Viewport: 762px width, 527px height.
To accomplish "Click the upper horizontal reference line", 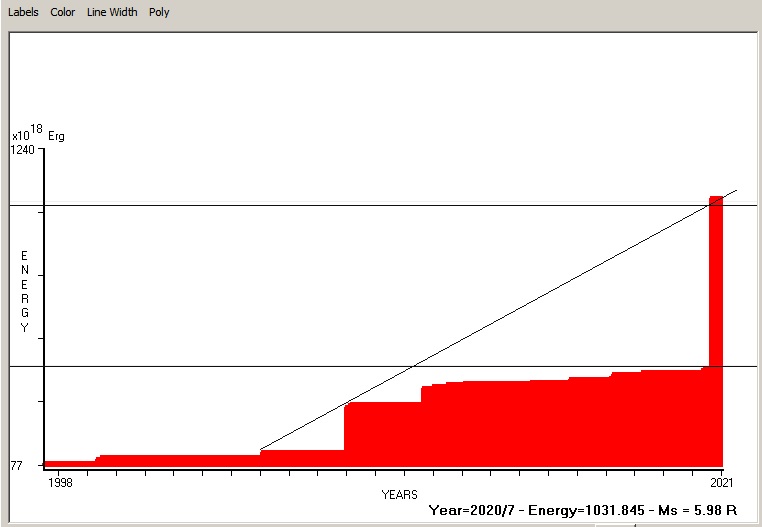I will click(300, 205).
